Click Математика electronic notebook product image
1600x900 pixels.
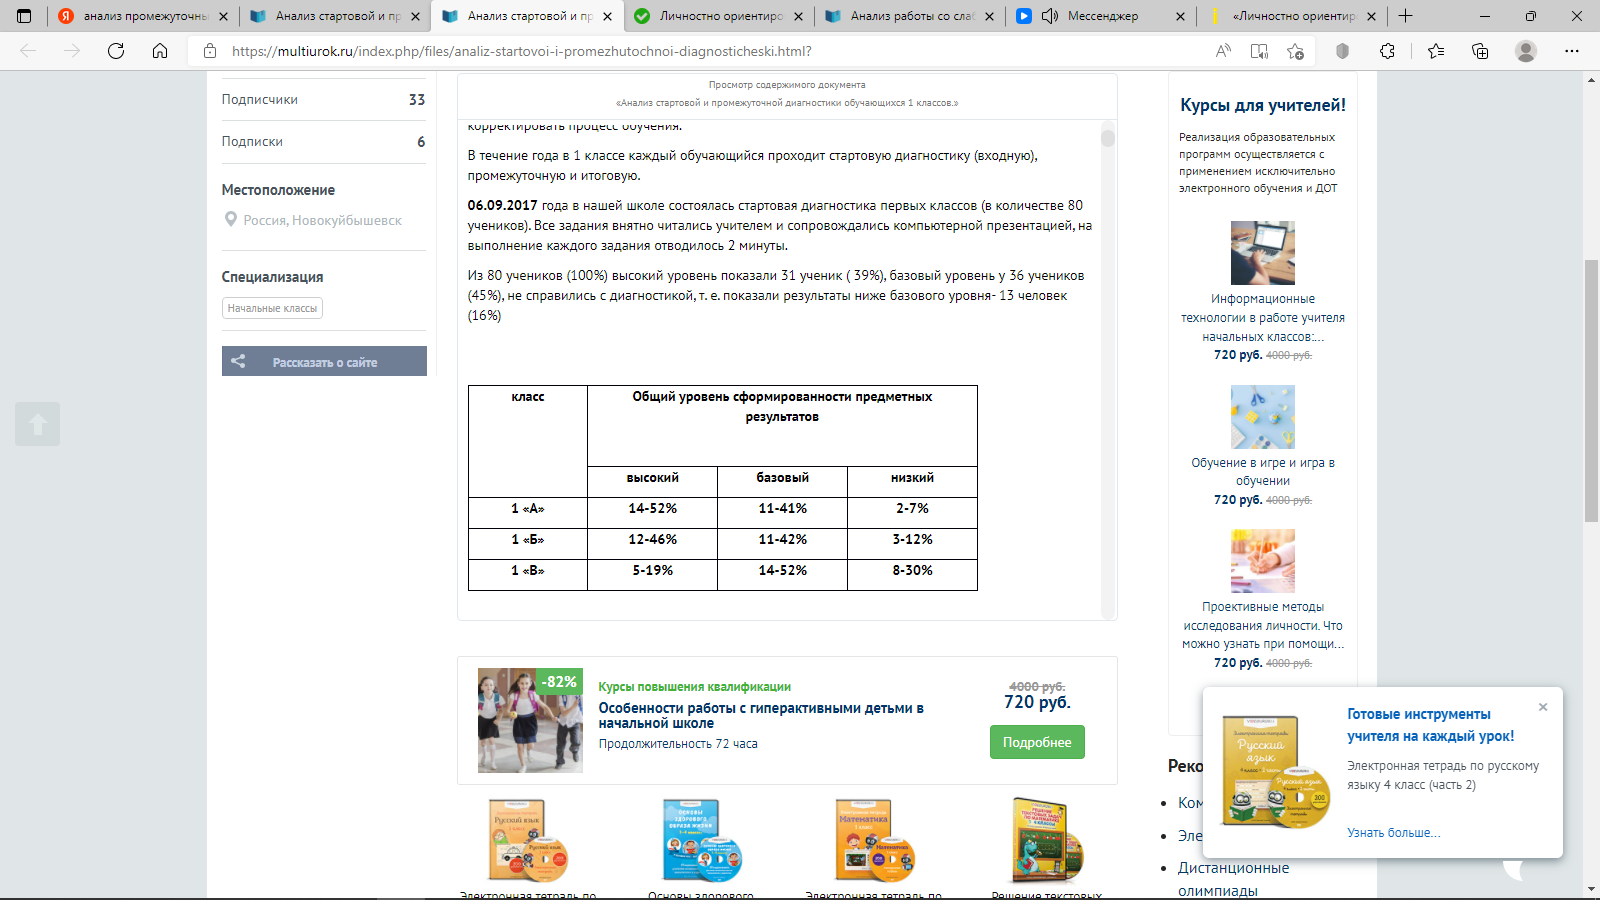coord(874,840)
